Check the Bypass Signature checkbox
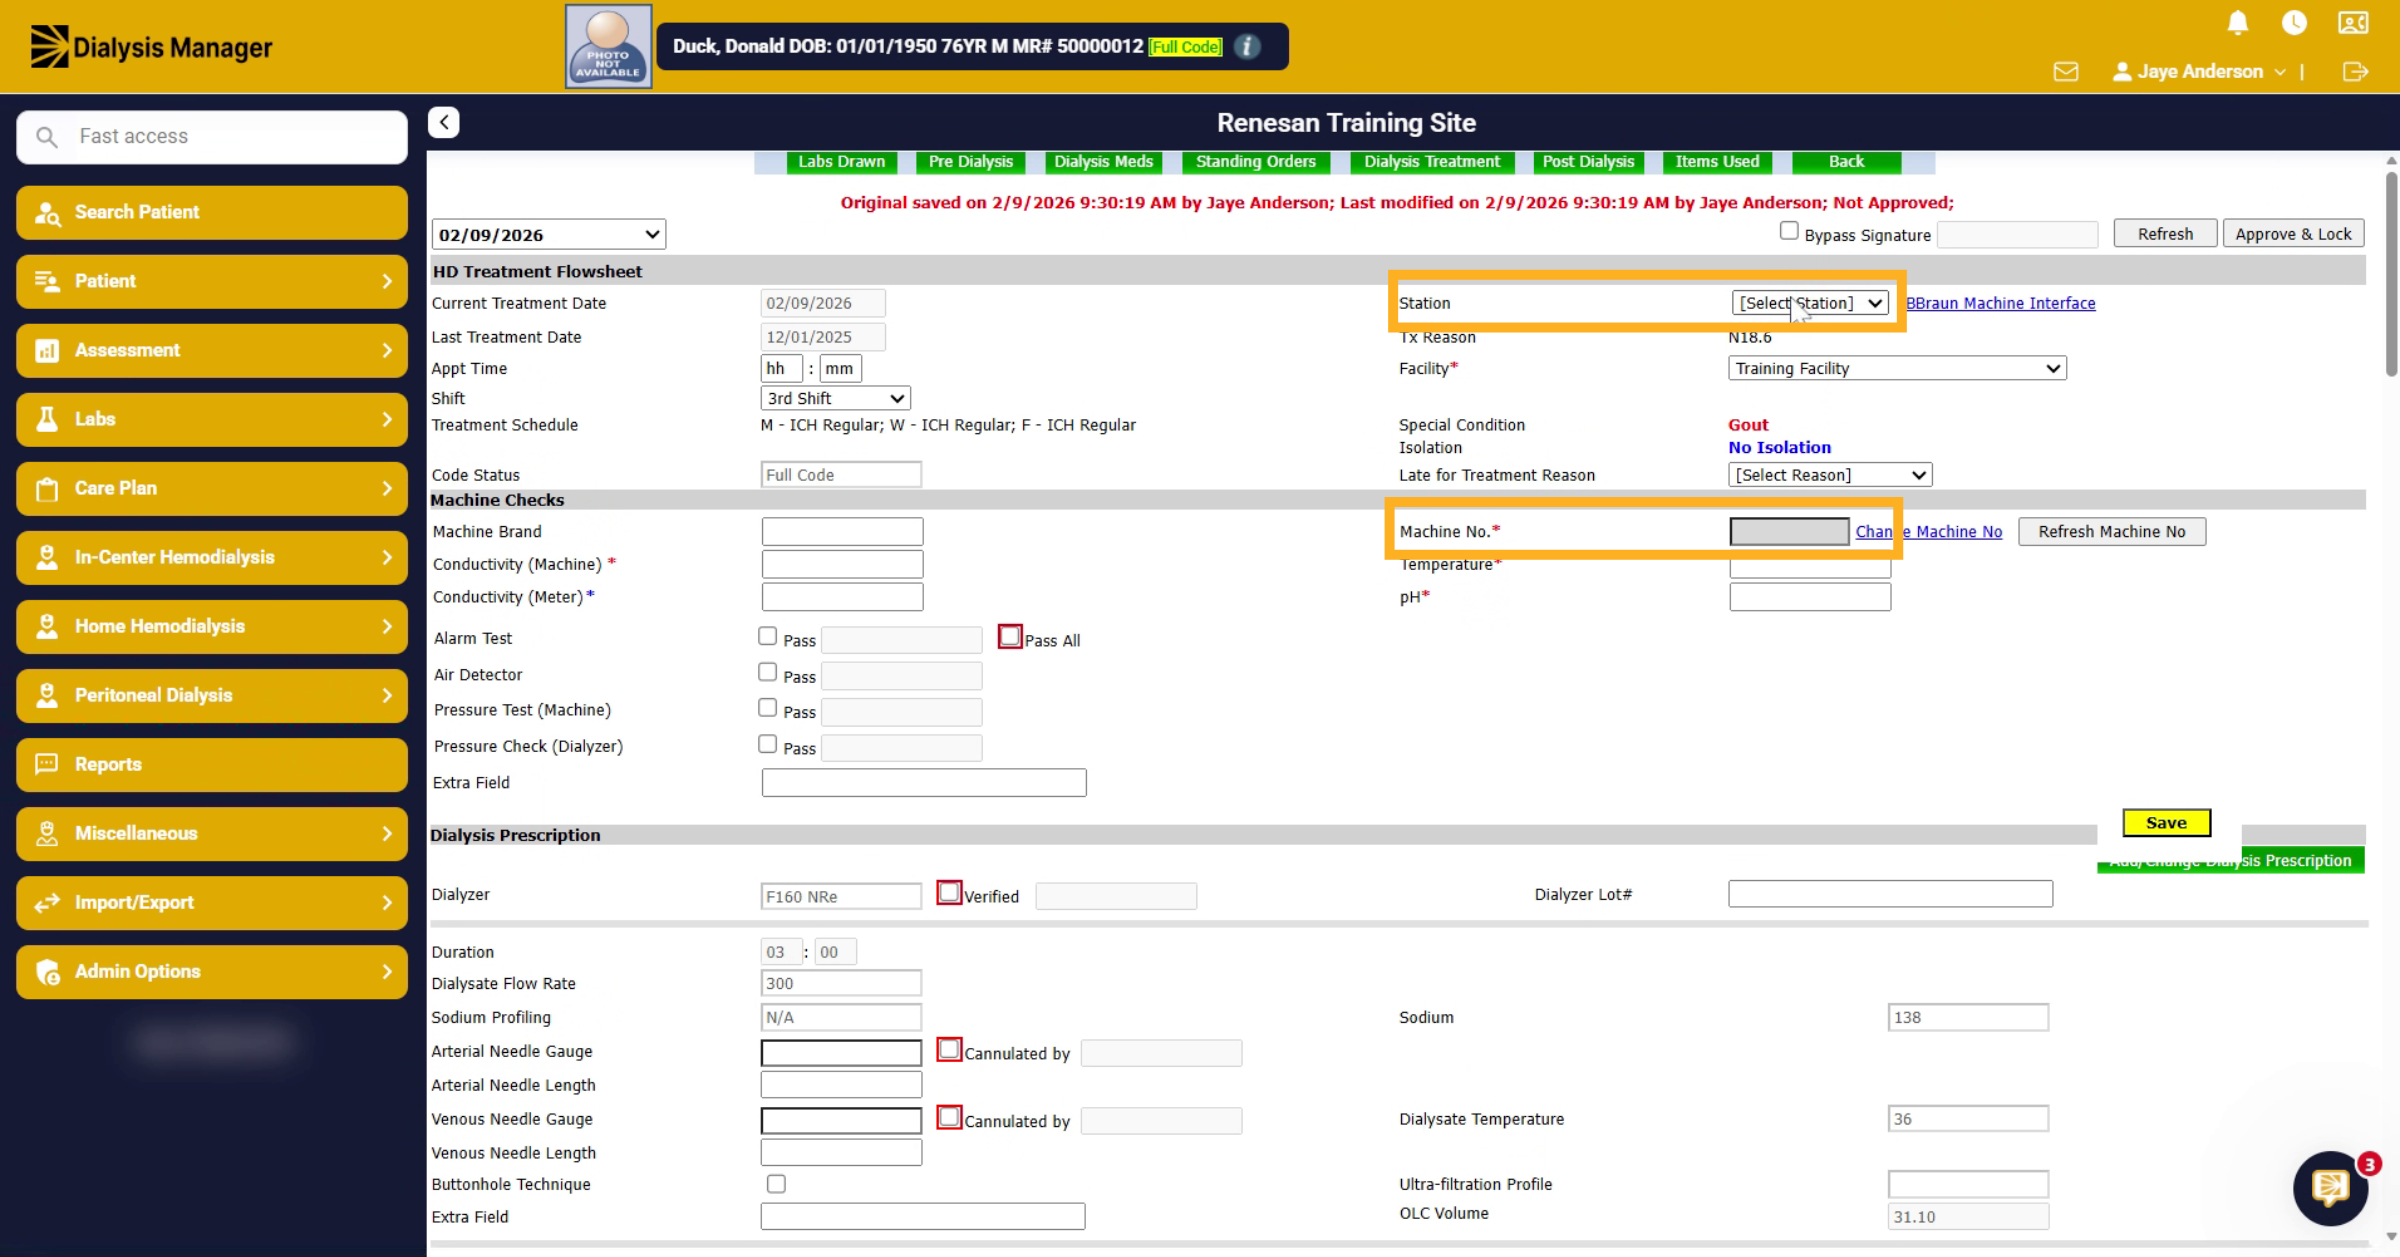Image resolution: width=2400 pixels, height=1257 pixels. coord(1789,231)
